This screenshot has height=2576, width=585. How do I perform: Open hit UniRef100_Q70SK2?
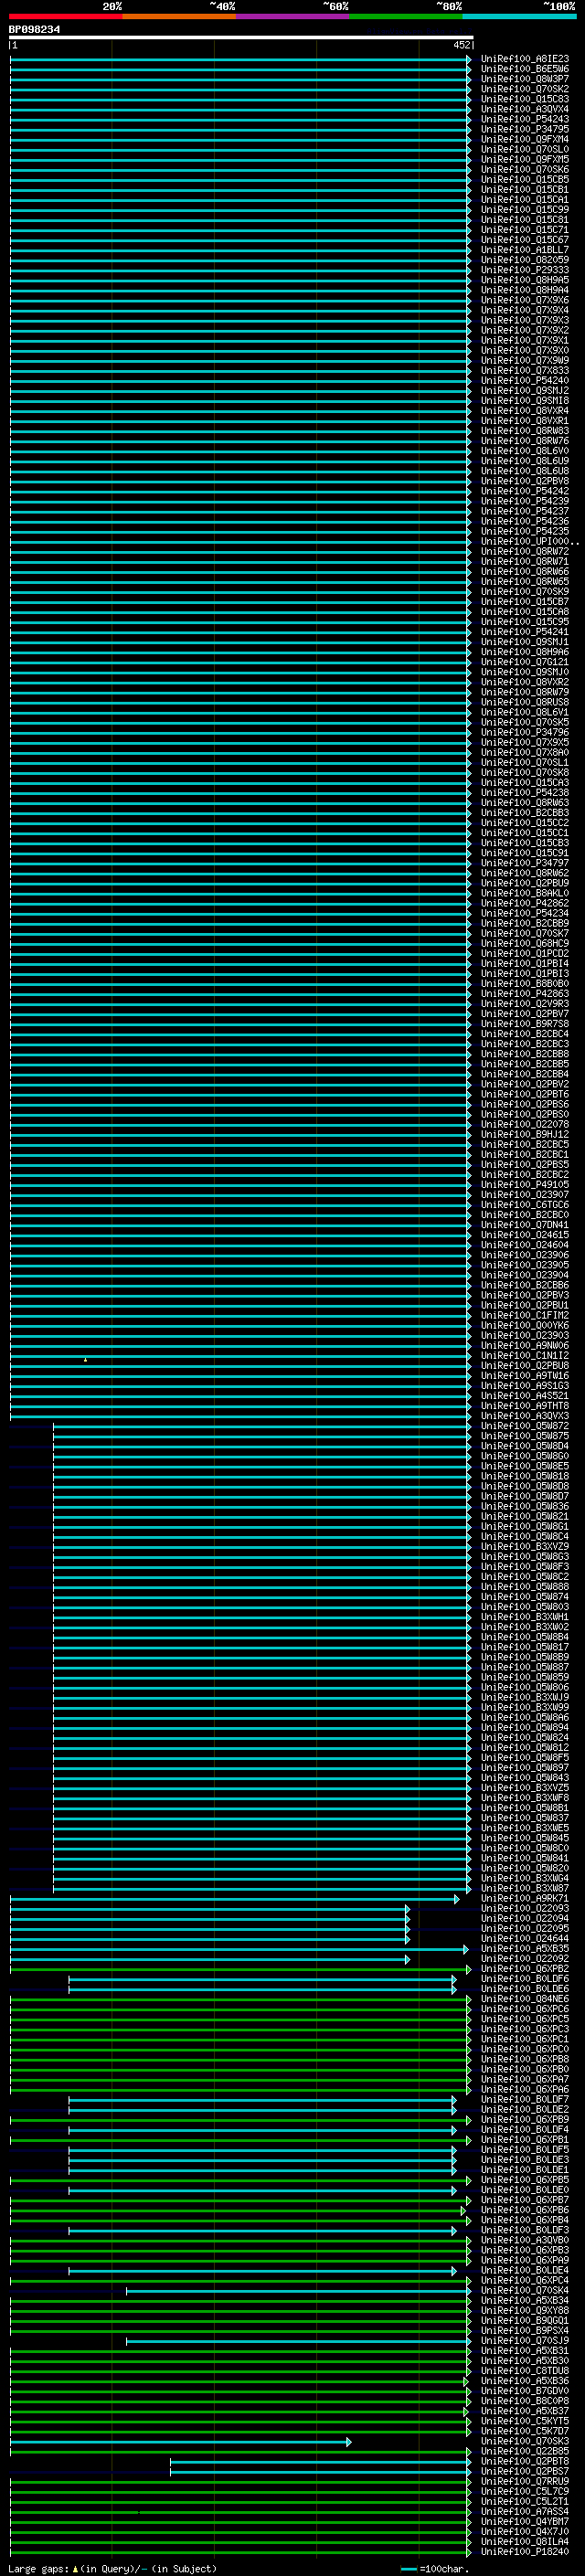(x=525, y=89)
